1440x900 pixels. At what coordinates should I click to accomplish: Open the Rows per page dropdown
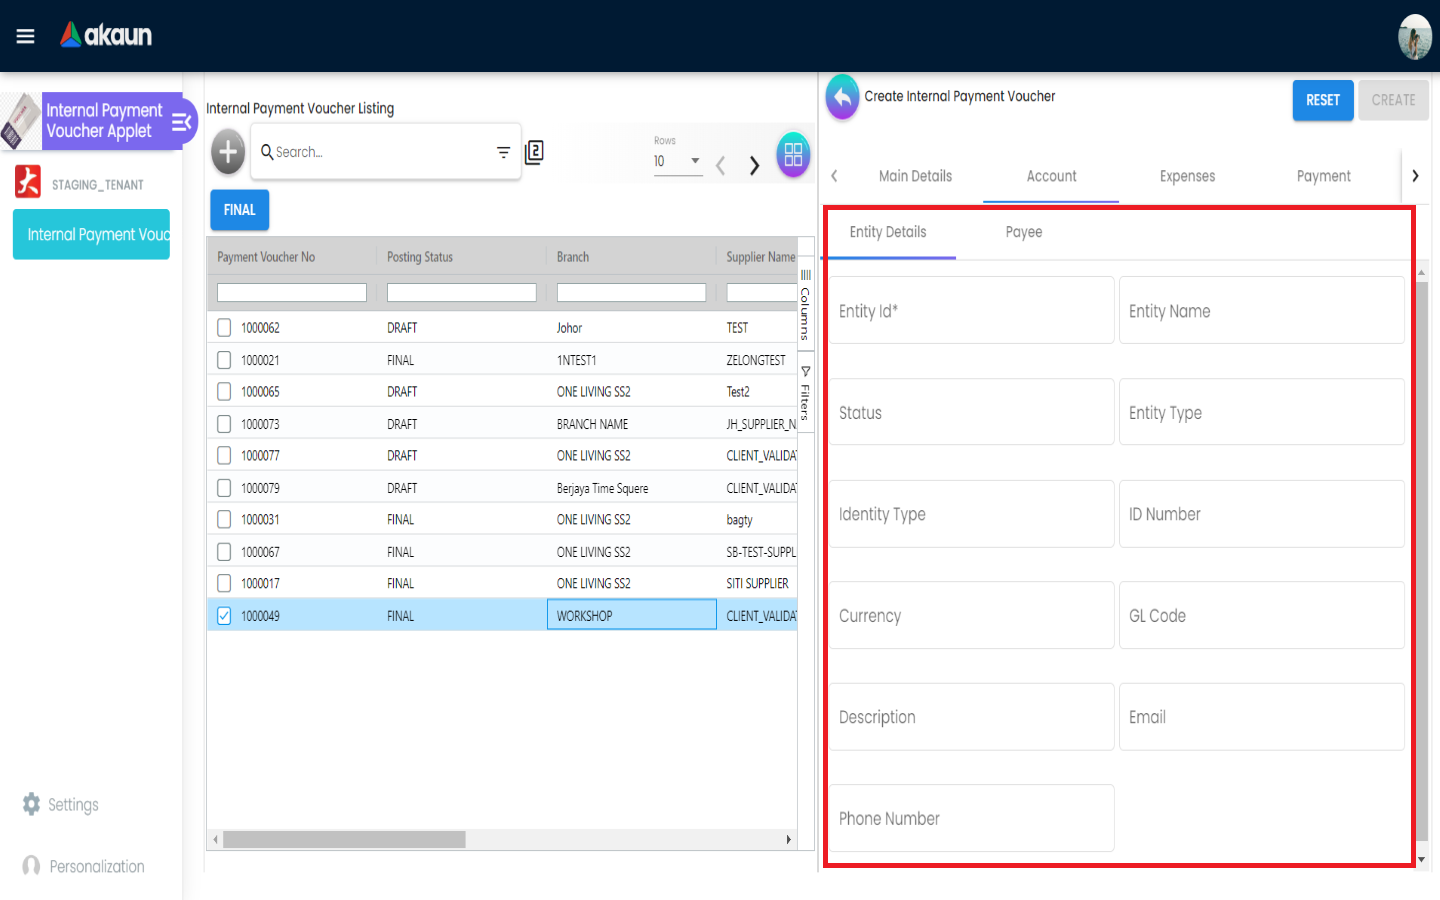(x=678, y=161)
